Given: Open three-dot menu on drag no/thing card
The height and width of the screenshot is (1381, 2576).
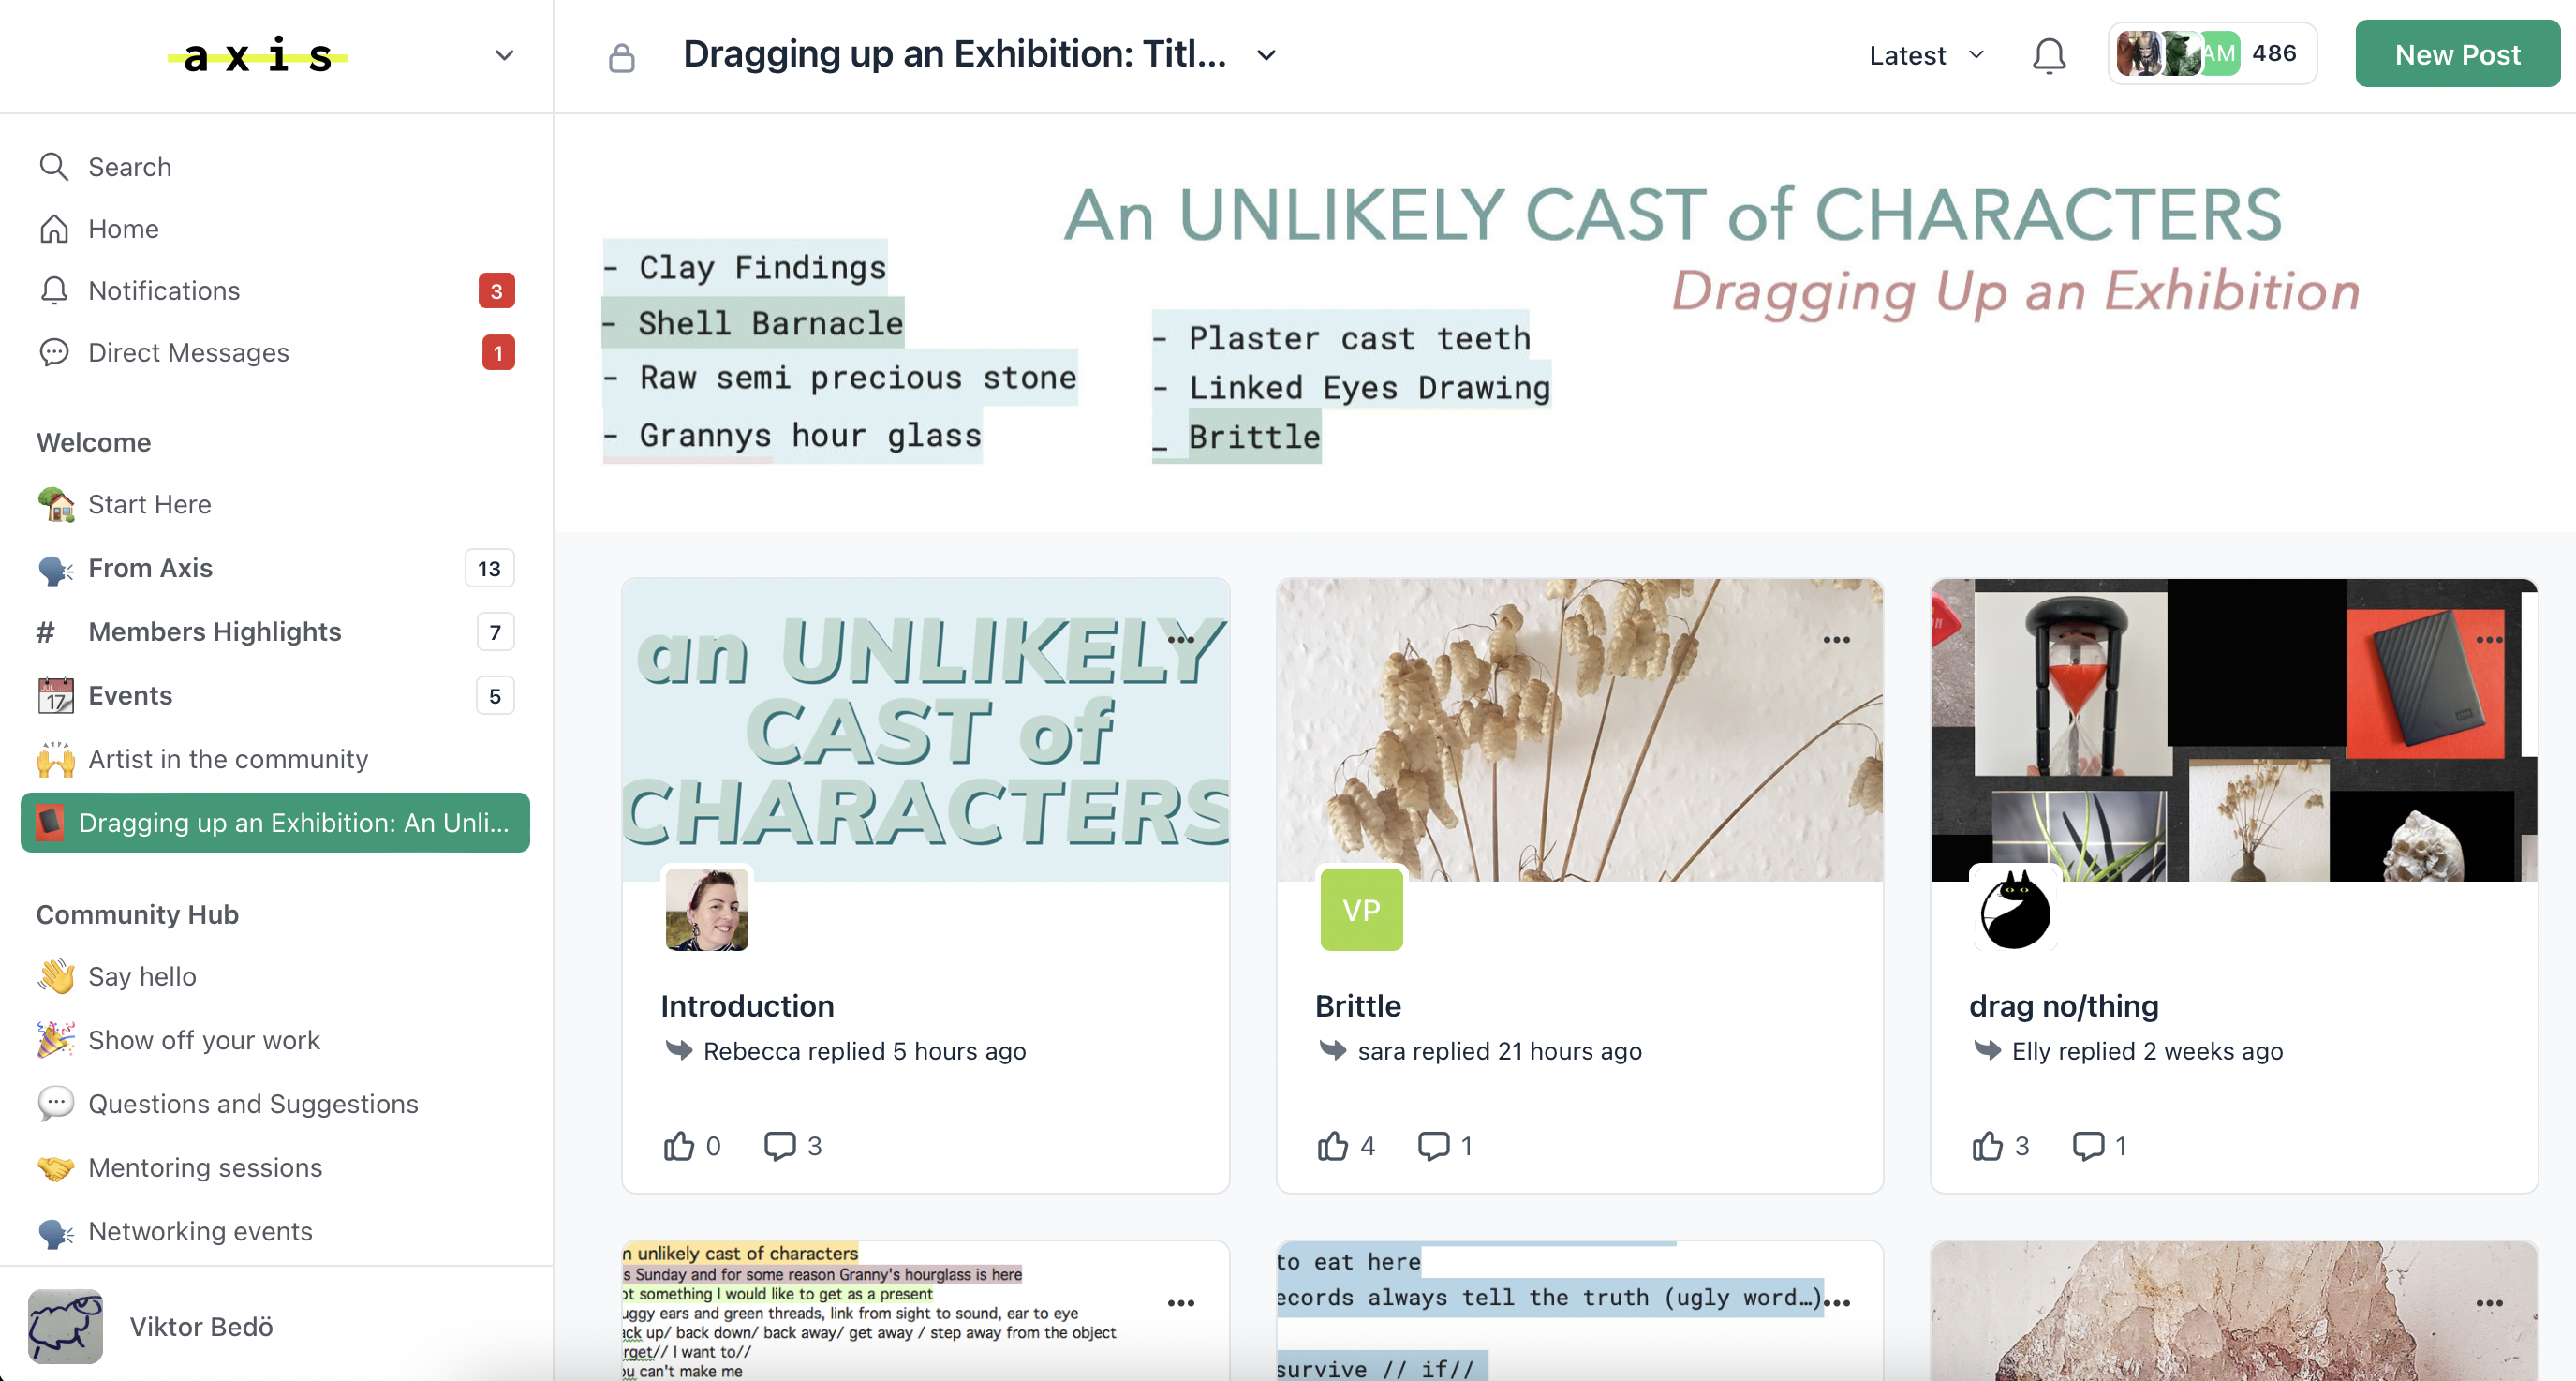Looking at the screenshot, I should (x=2489, y=640).
